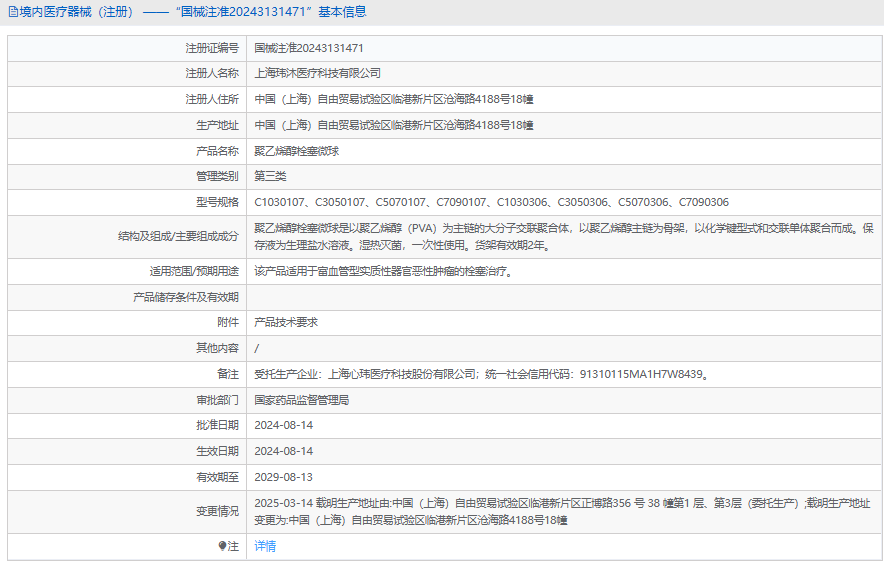Select the registration number 国械注准20243131471 value
This screenshot has height=568, width=884.
pos(308,48)
